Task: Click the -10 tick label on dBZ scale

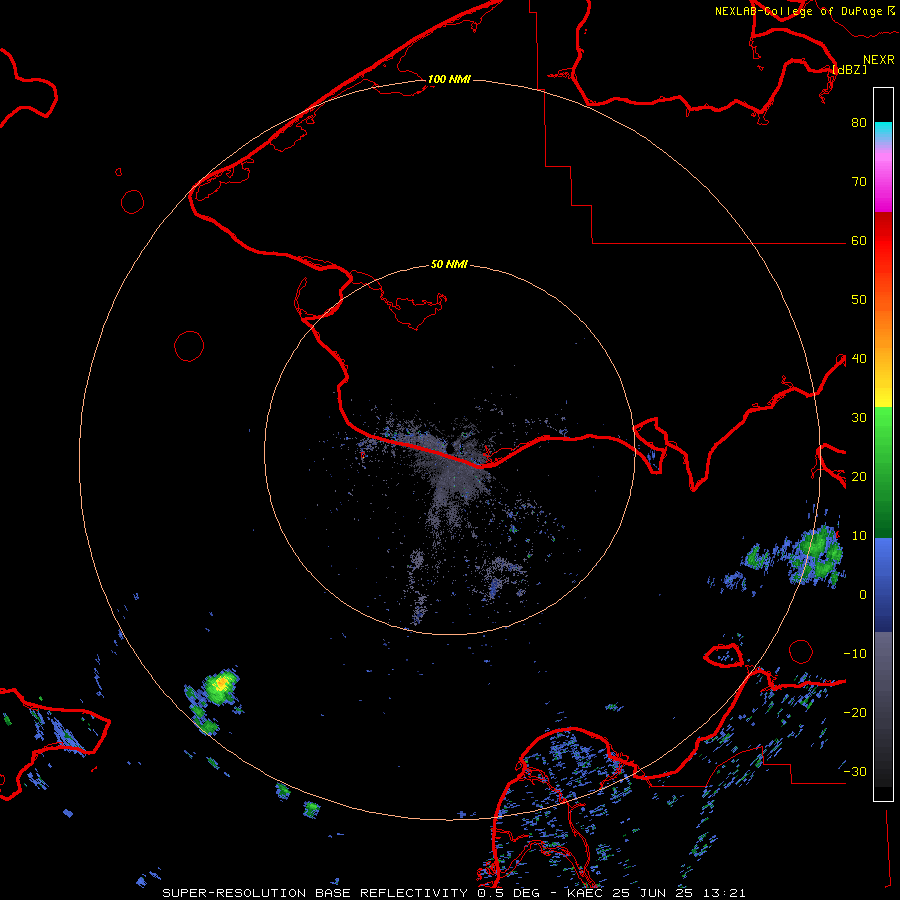Action: 855,654
